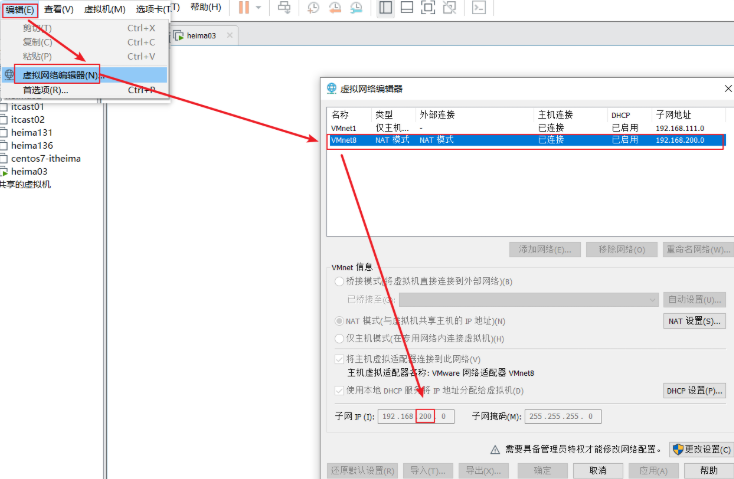734x479 pixels.
Task: Click the VM icon next to heima136
Action: click(x=4, y=146)
